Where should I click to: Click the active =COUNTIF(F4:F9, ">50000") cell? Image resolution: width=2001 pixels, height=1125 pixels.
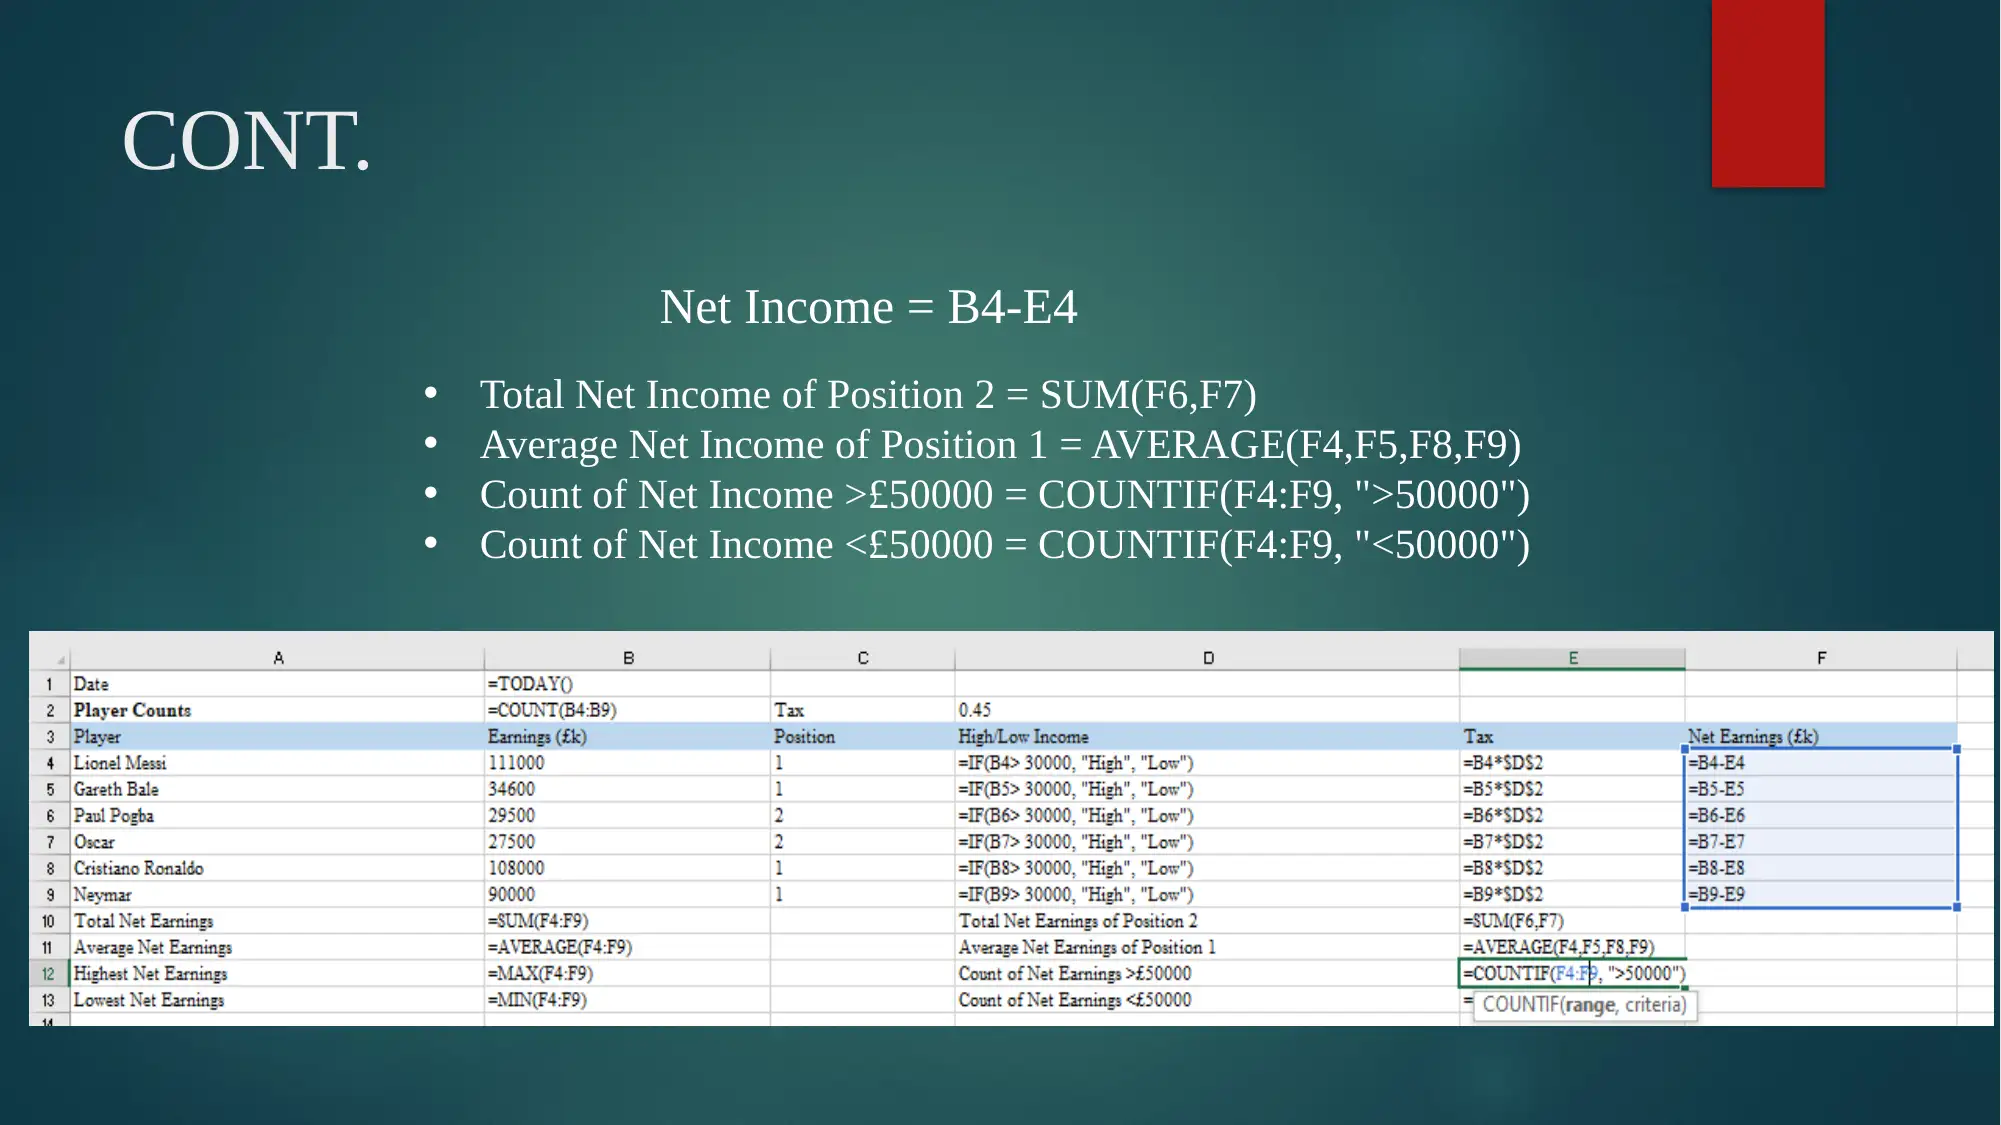tap(1573, 974)
